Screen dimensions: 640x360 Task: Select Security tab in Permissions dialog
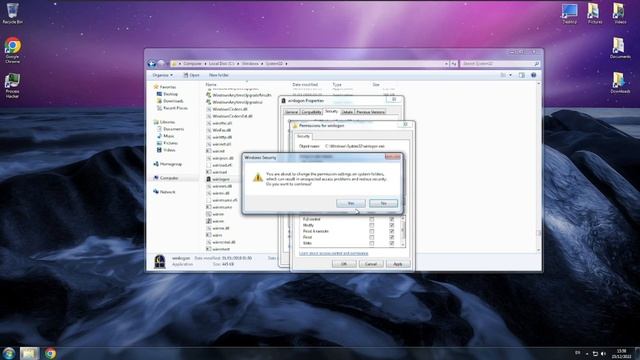tap(303, 136)
